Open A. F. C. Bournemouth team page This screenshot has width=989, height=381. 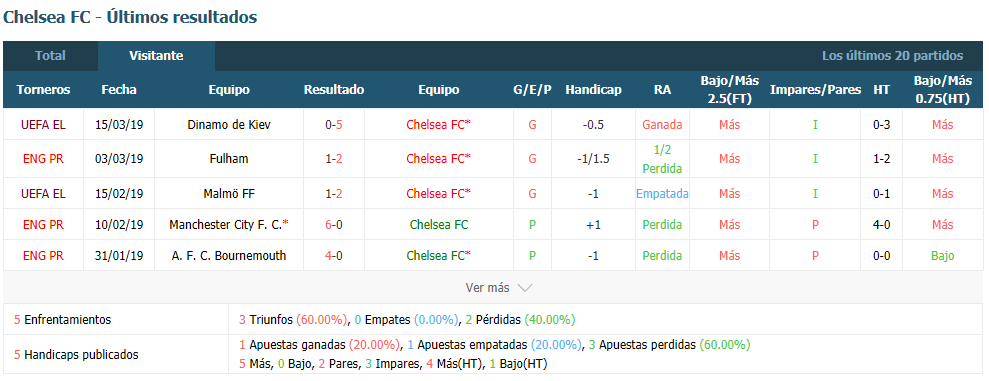point(229,255)
